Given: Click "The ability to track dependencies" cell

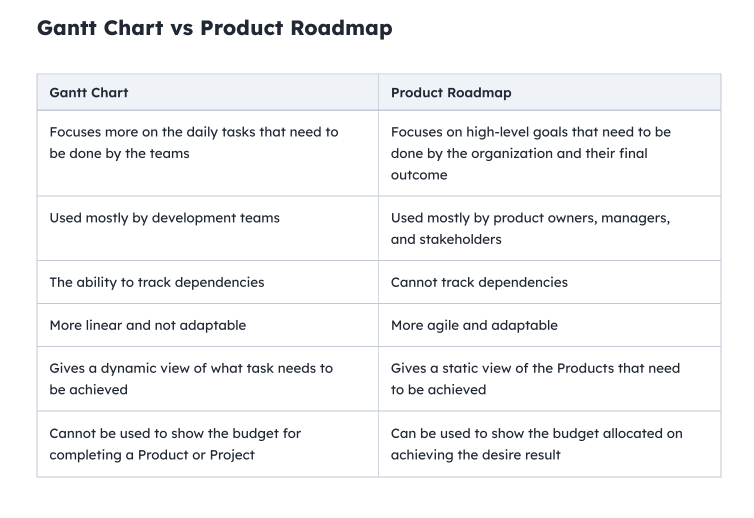Looking at the screenshot, I should (x=157, y=282).
